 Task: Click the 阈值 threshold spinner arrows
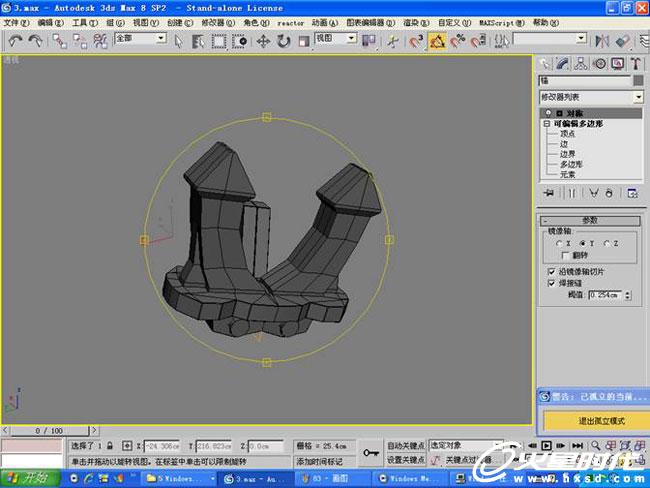628,295
